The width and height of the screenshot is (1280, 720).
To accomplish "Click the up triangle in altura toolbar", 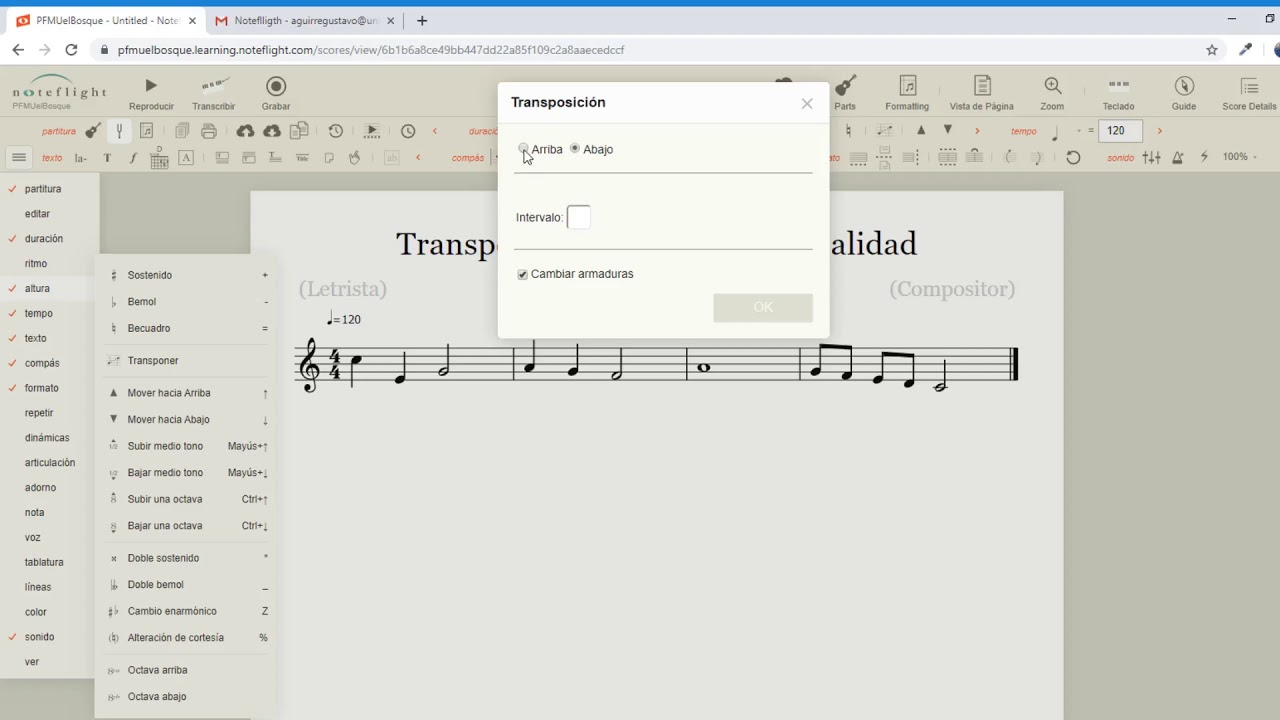I will 921,130.
